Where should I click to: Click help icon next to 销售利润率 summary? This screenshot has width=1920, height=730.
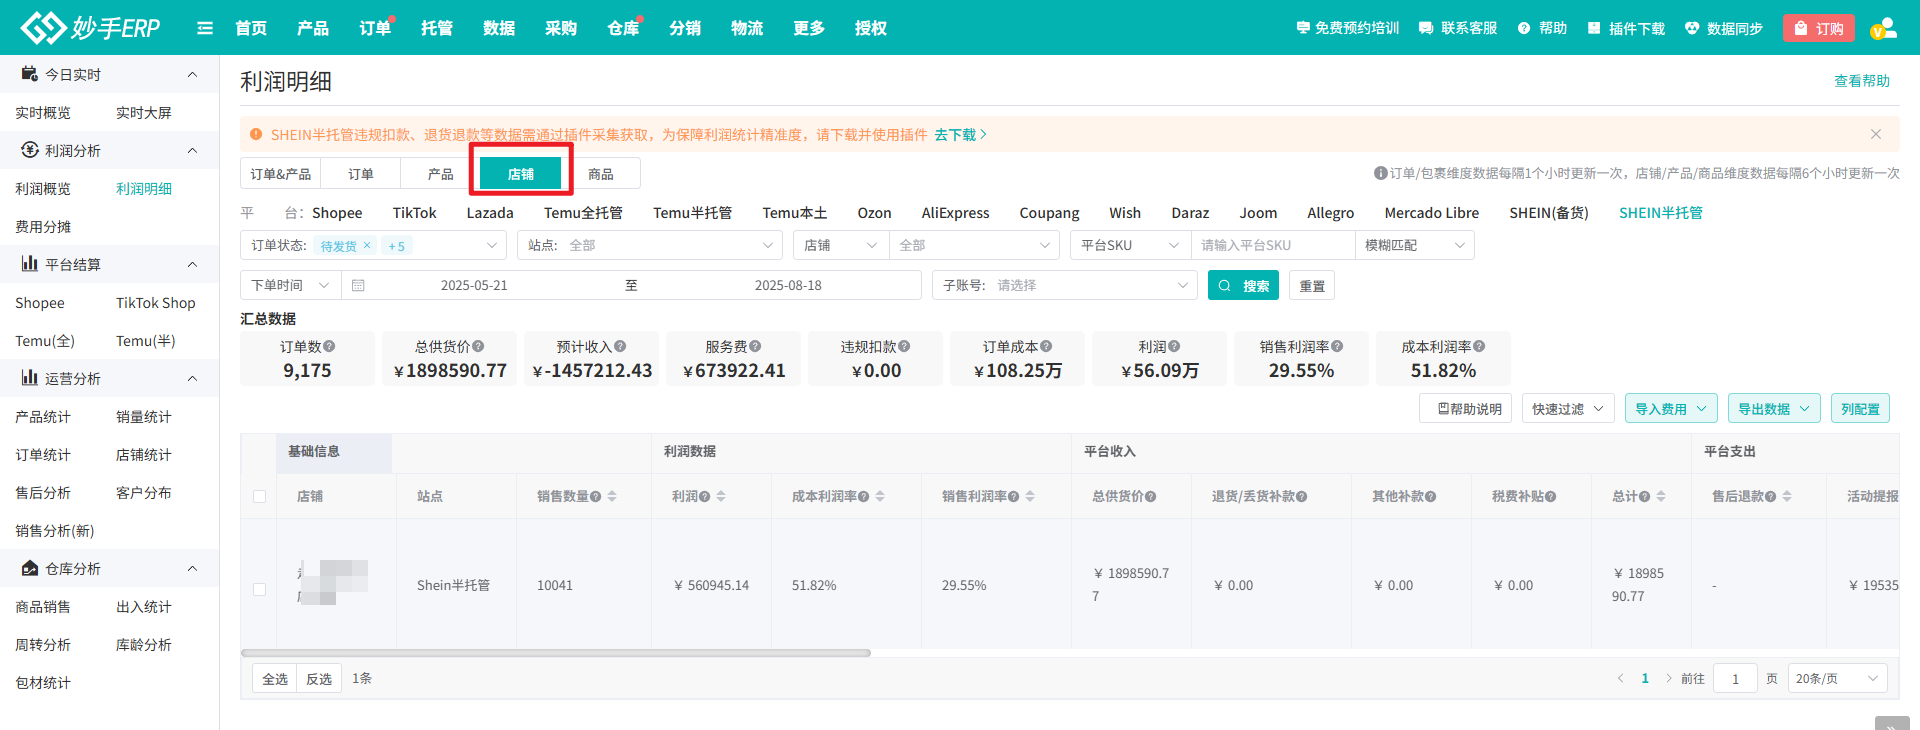click(x=1337, y=346)
